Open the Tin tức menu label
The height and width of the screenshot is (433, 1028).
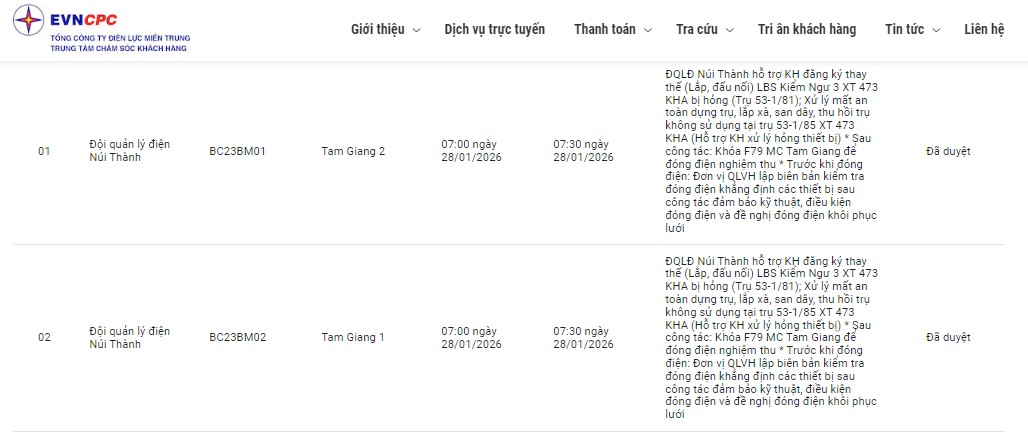tap(904, 29)
